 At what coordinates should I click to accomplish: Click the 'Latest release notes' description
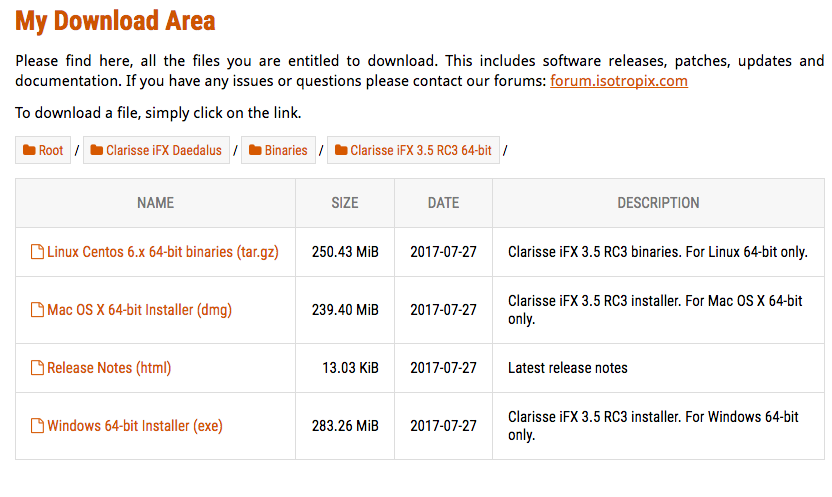pyautogui.click(x=568, y=368)
